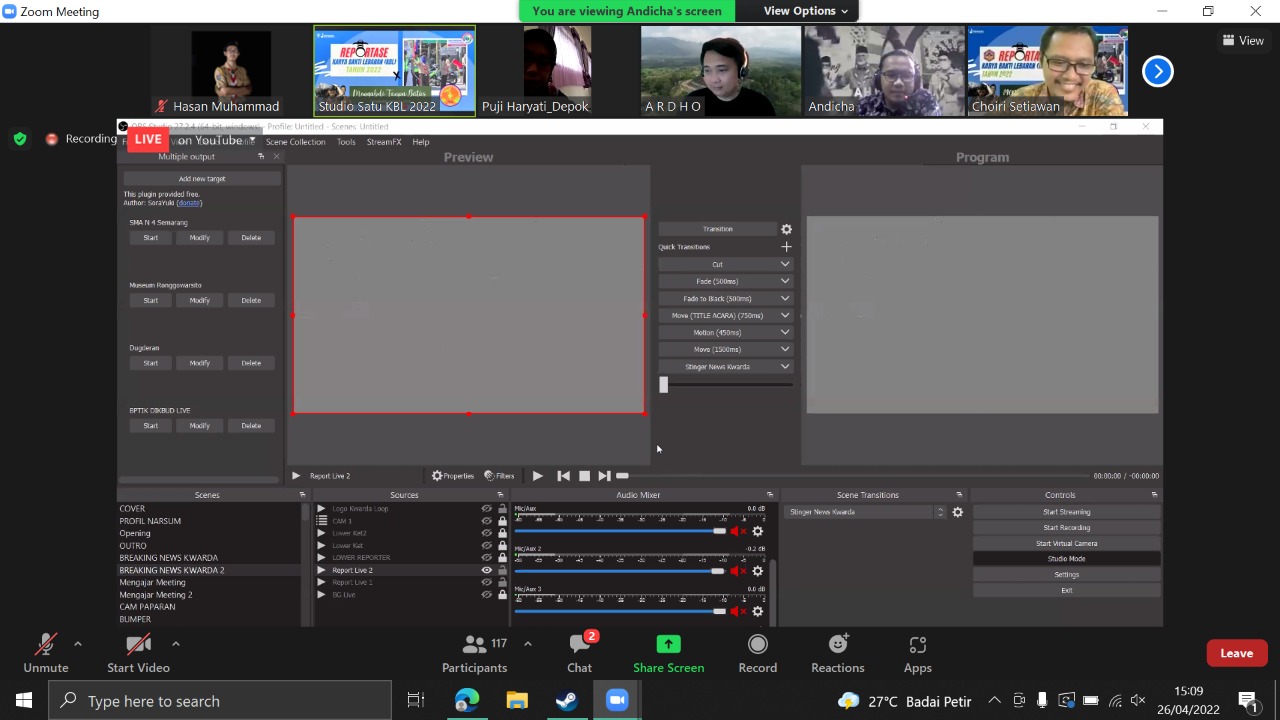Start the SMA N 4 Semarang output
This screenshot has height=720, width=1280.
pos(151,238)
